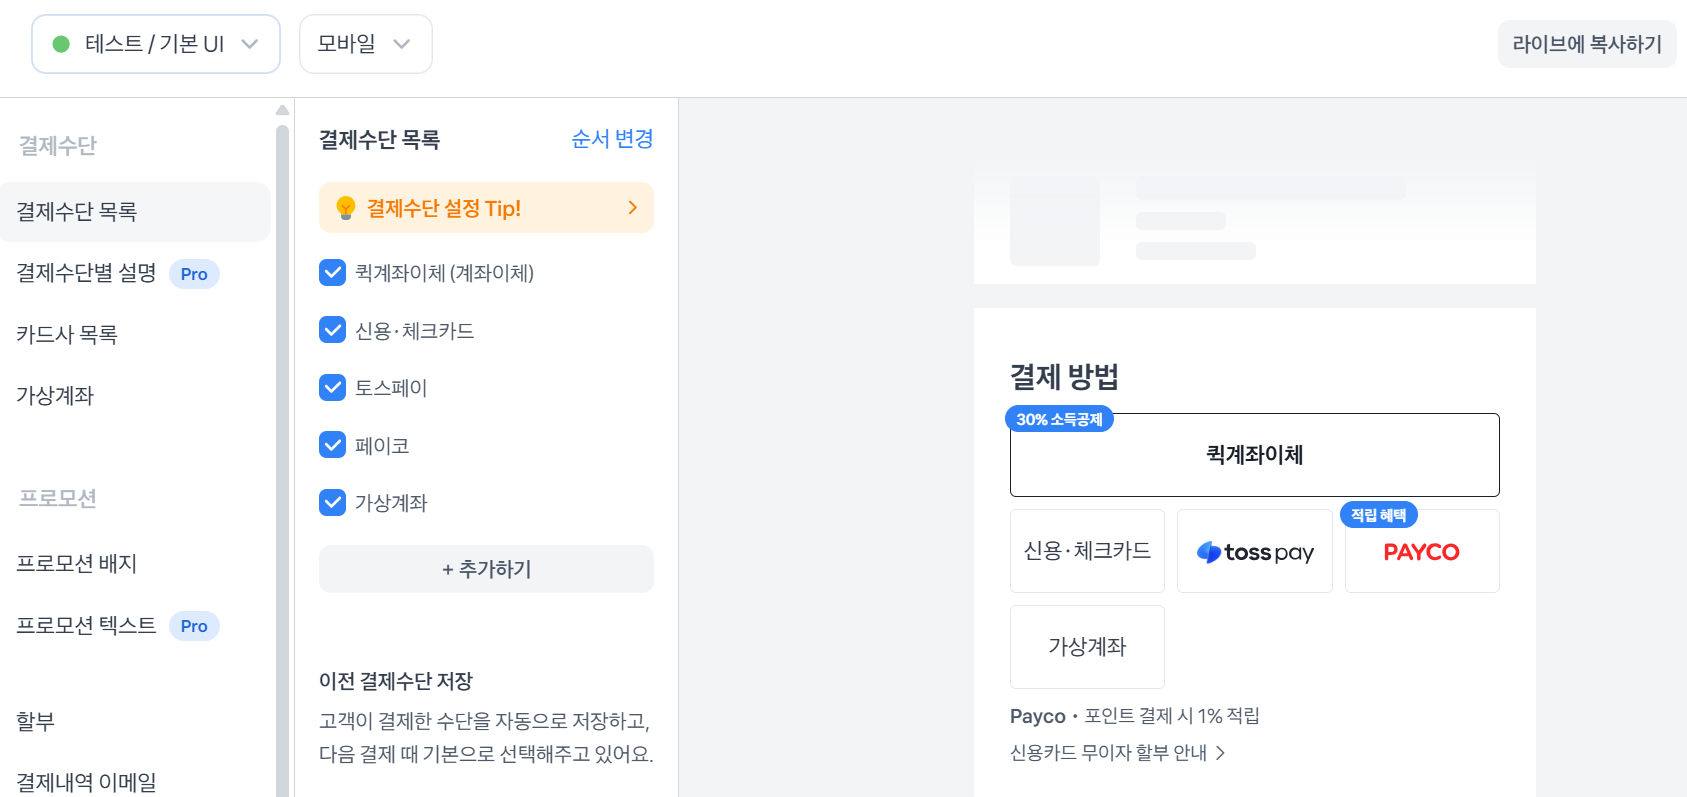
Task: Expand the 모바일 device dropdown
Action: coord(365,44)
